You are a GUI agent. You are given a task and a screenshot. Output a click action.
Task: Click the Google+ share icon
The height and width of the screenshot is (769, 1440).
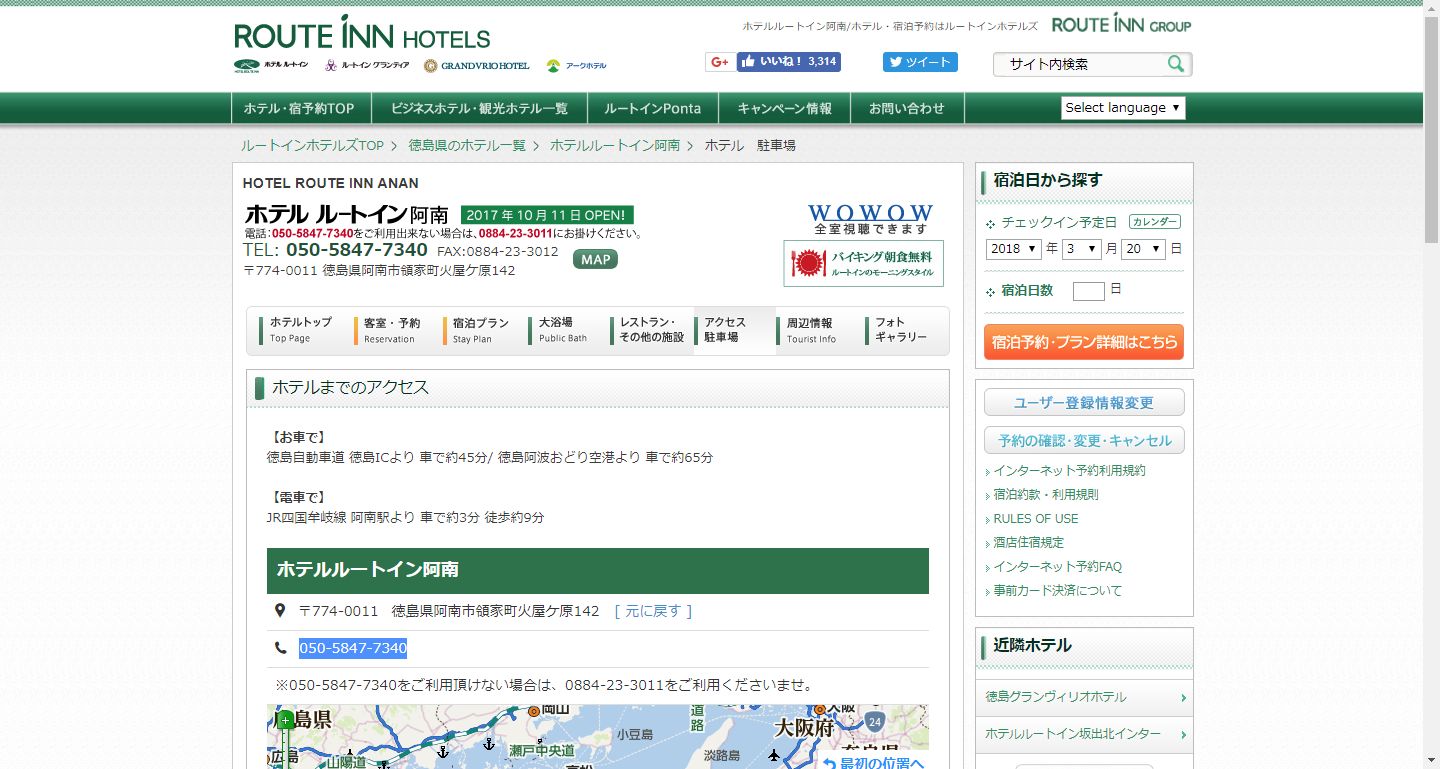720,62
